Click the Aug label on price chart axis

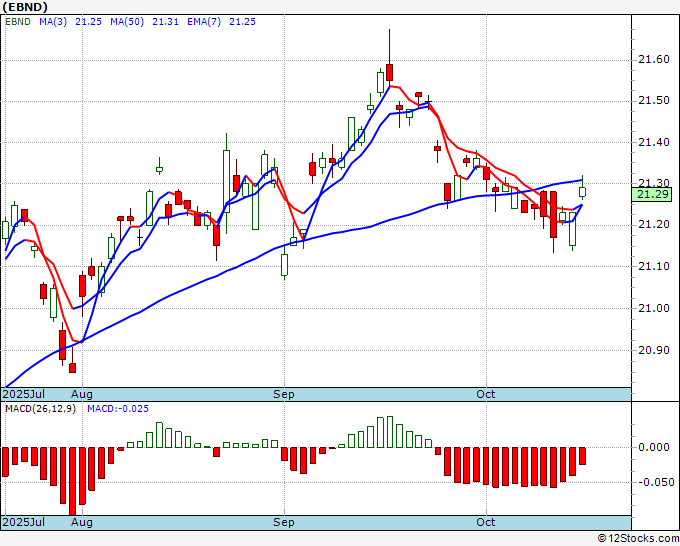[x=82, y=394]
